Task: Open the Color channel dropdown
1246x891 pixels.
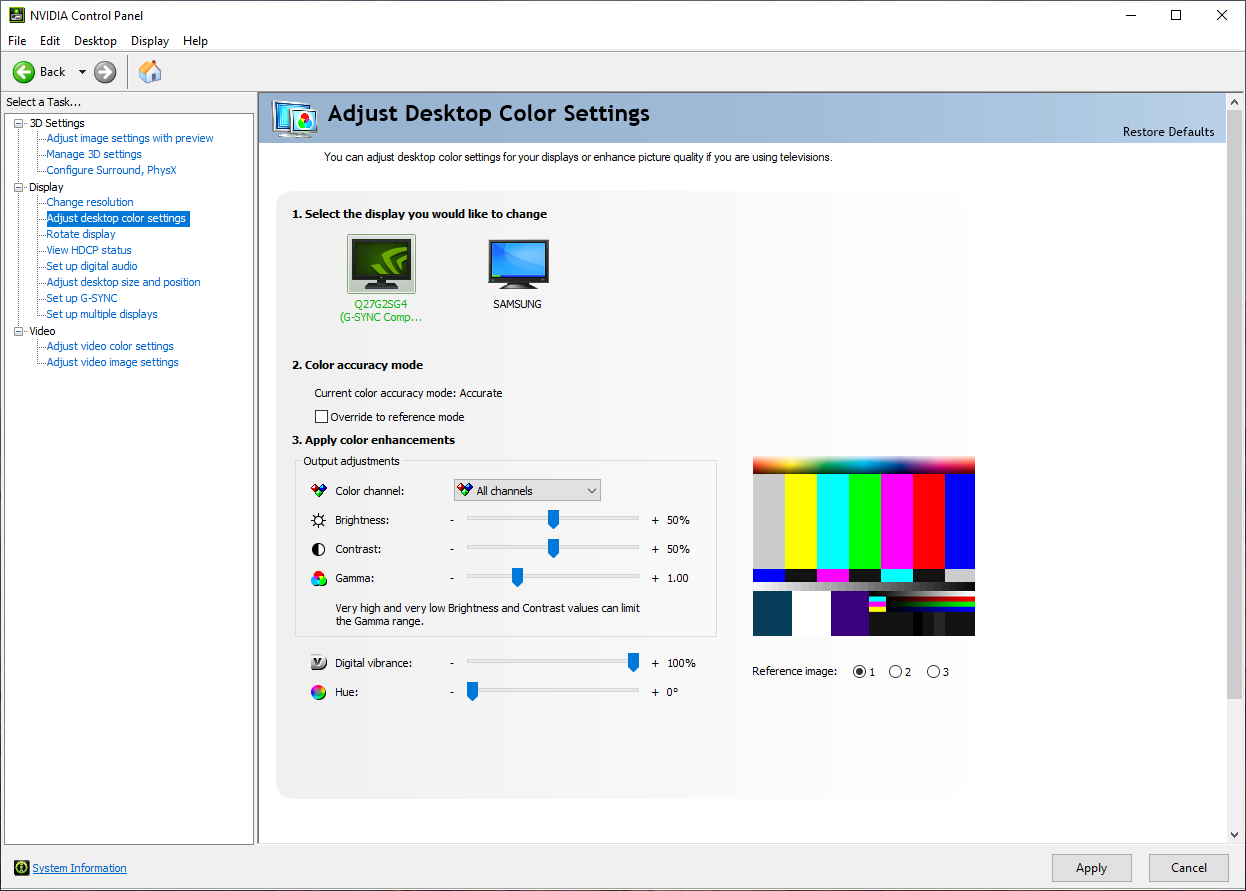Action: point(527,491)
